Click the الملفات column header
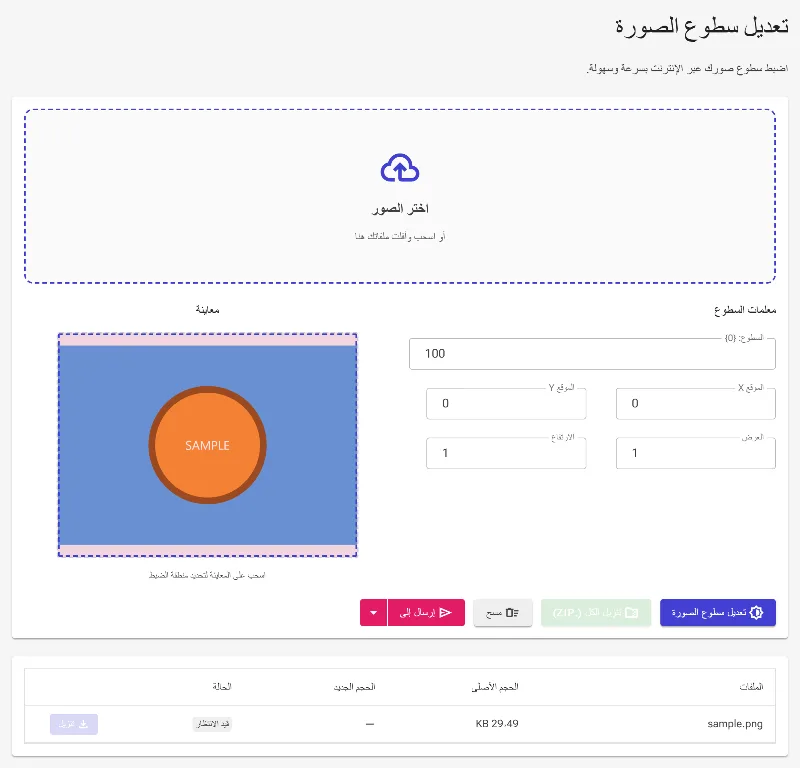This screenshot has width=800, height=768. click(752, 687)
